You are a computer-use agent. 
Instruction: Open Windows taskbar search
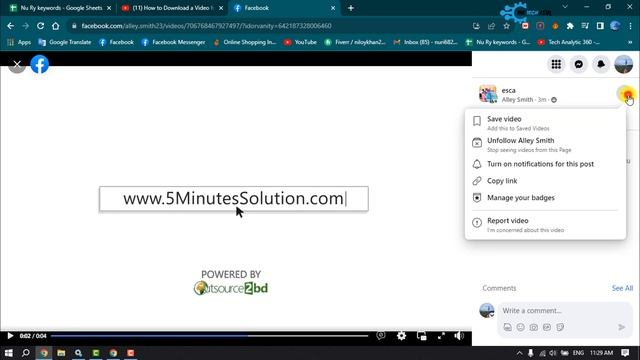26,353
